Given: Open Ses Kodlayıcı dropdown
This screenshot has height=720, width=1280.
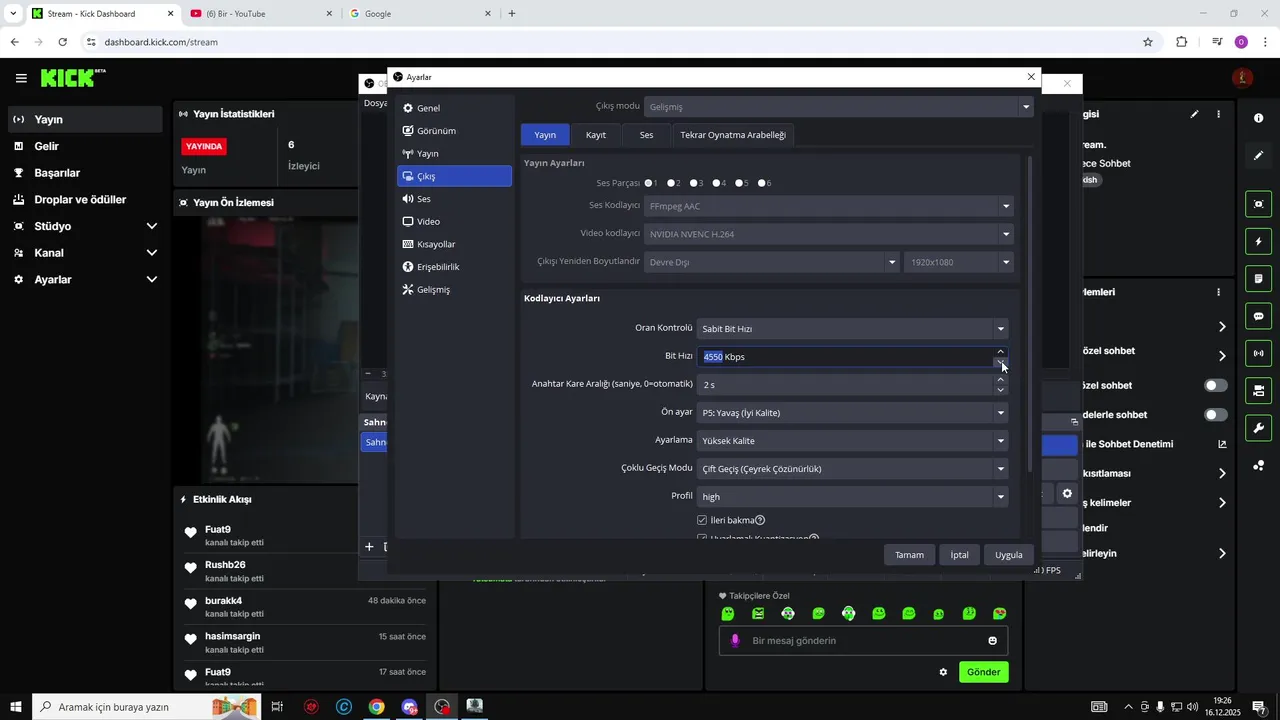Looking at the screenshot, I should 829,206.
